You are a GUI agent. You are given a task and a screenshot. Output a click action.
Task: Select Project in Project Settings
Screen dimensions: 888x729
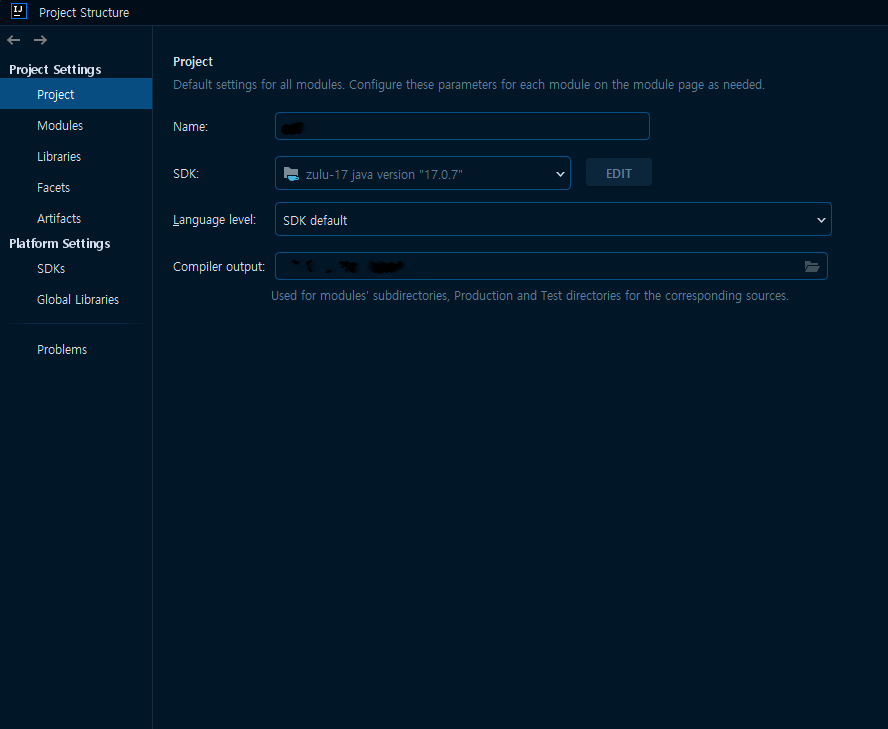(x=76, y=94)
